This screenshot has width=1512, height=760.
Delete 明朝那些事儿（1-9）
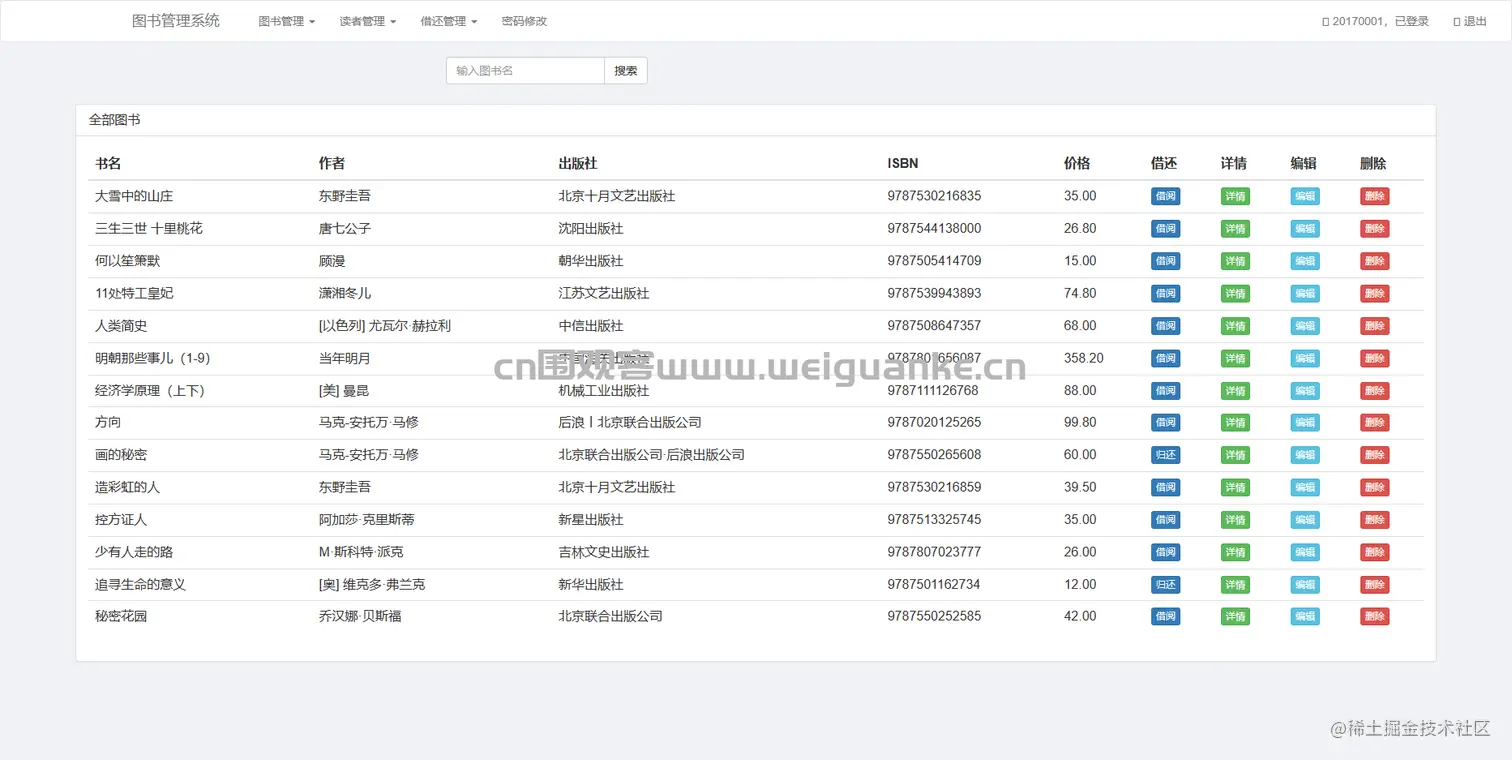1374,358
